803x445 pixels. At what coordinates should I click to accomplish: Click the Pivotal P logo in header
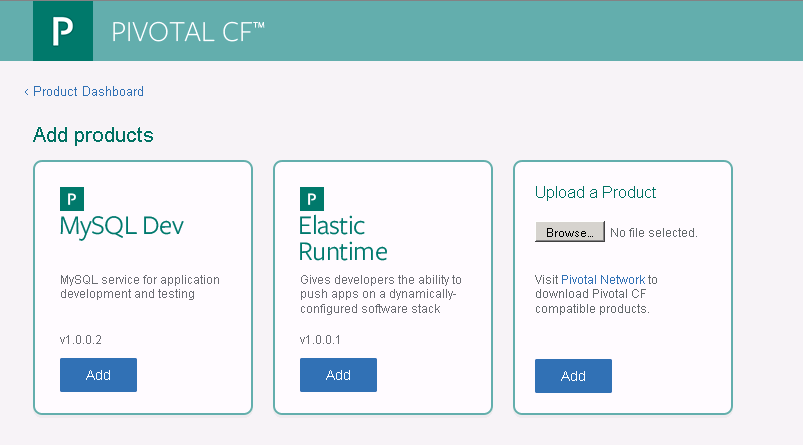pos(63,32)
